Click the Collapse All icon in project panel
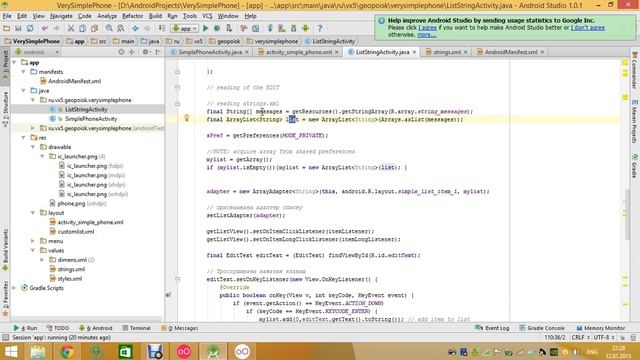The width and height of the screenshot is (640, 360). pos(131,52)
